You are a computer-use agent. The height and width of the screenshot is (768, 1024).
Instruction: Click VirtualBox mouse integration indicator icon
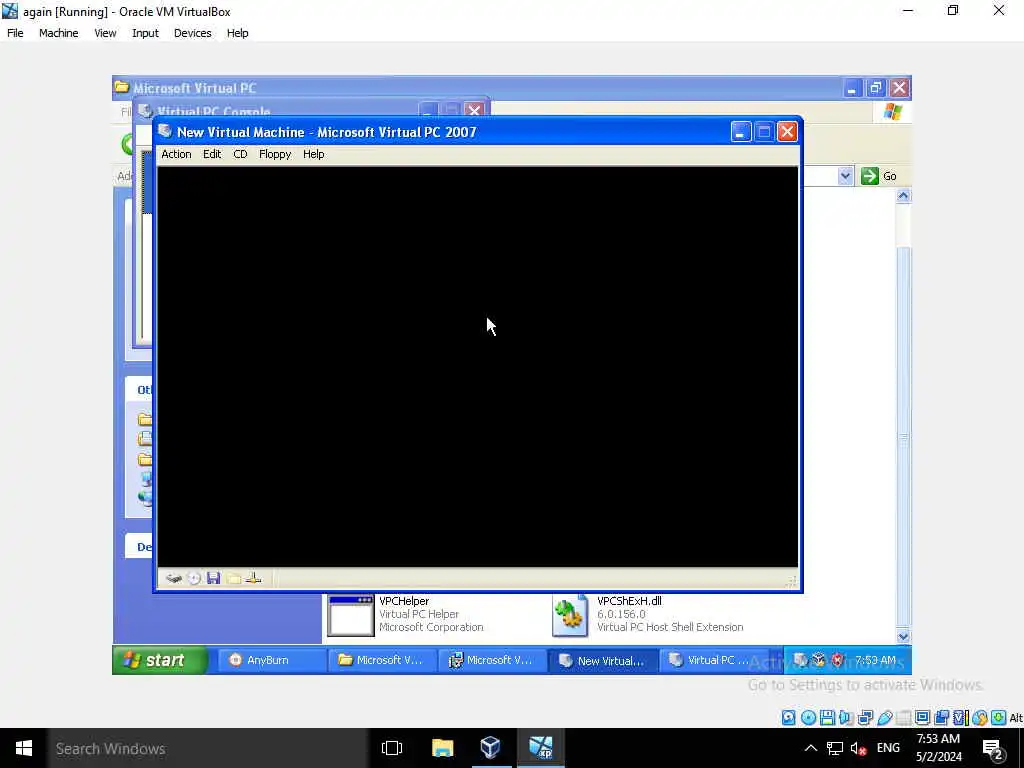coord(980,718)
